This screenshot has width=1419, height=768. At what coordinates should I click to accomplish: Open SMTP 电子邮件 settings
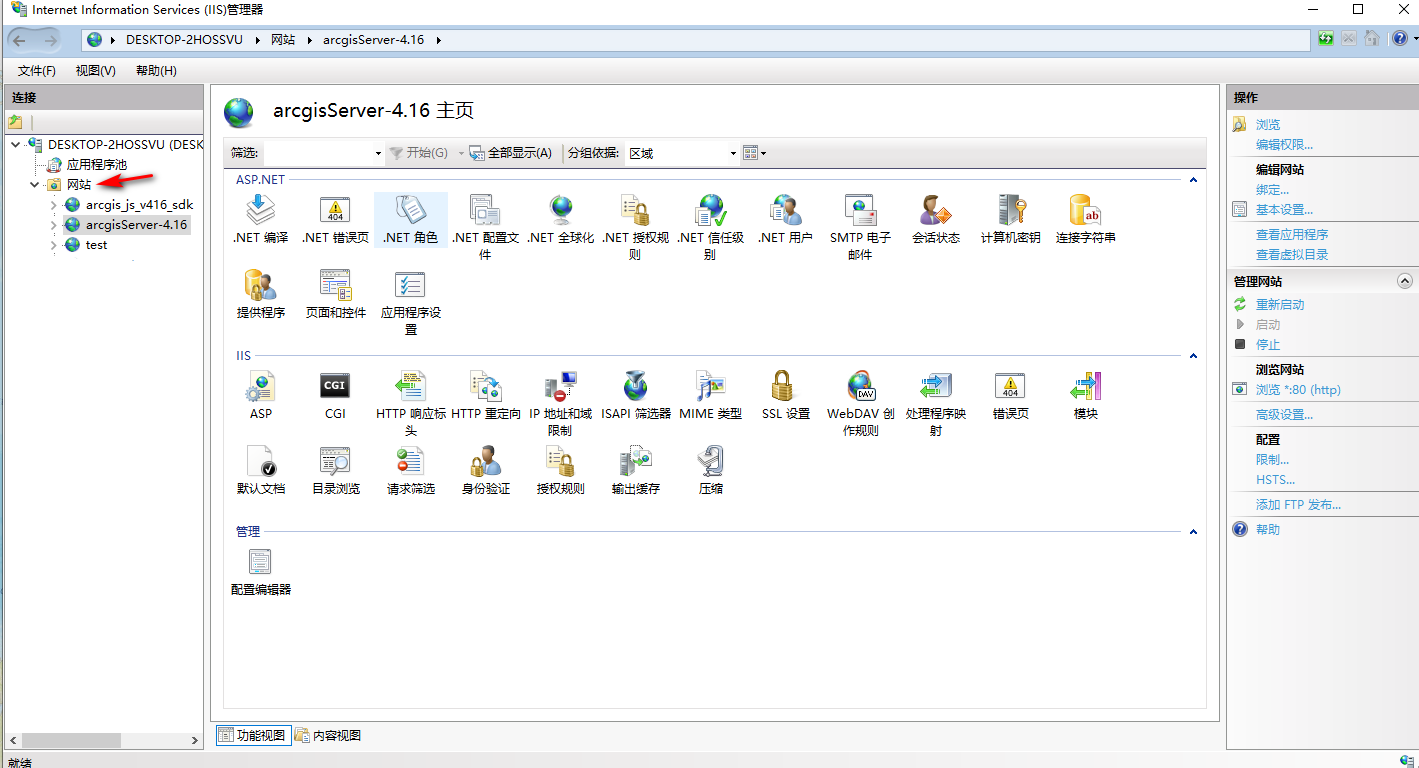860,228
